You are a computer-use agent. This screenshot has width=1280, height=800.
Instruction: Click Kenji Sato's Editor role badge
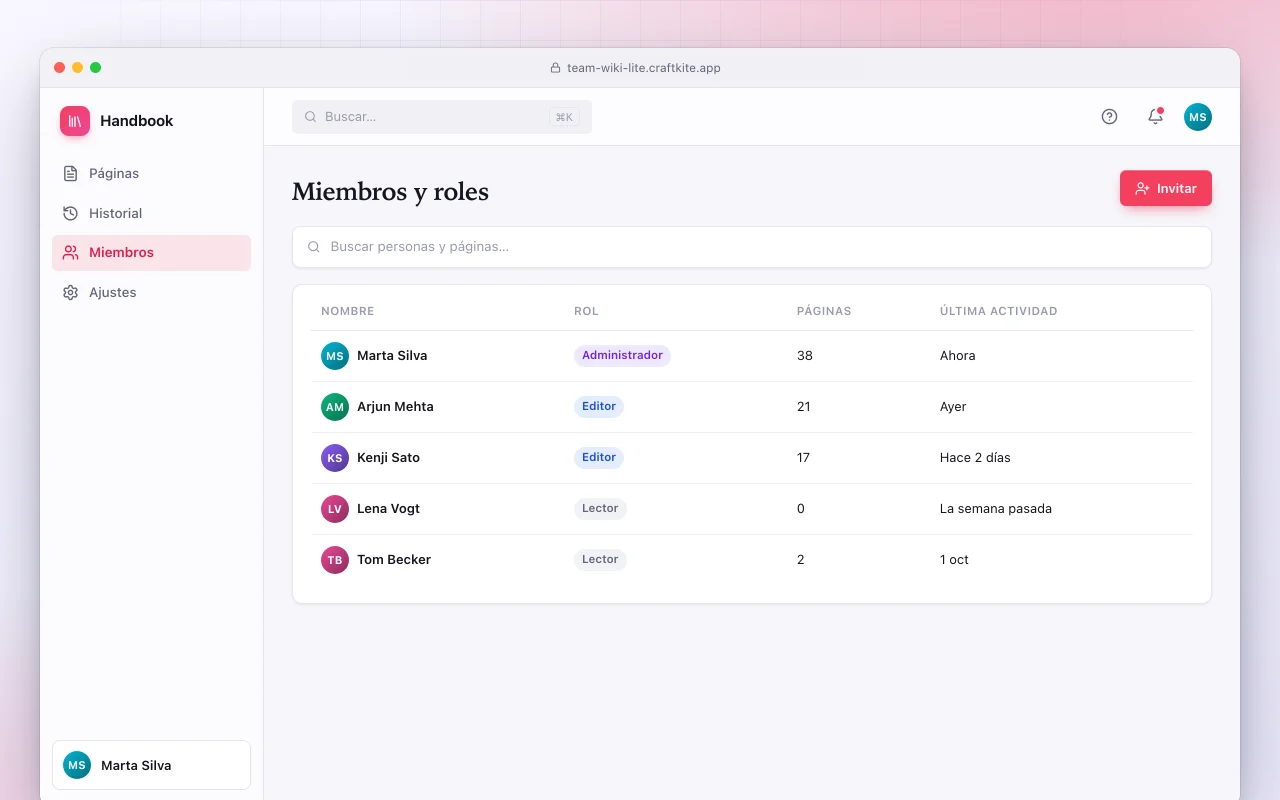pos(599,458)
